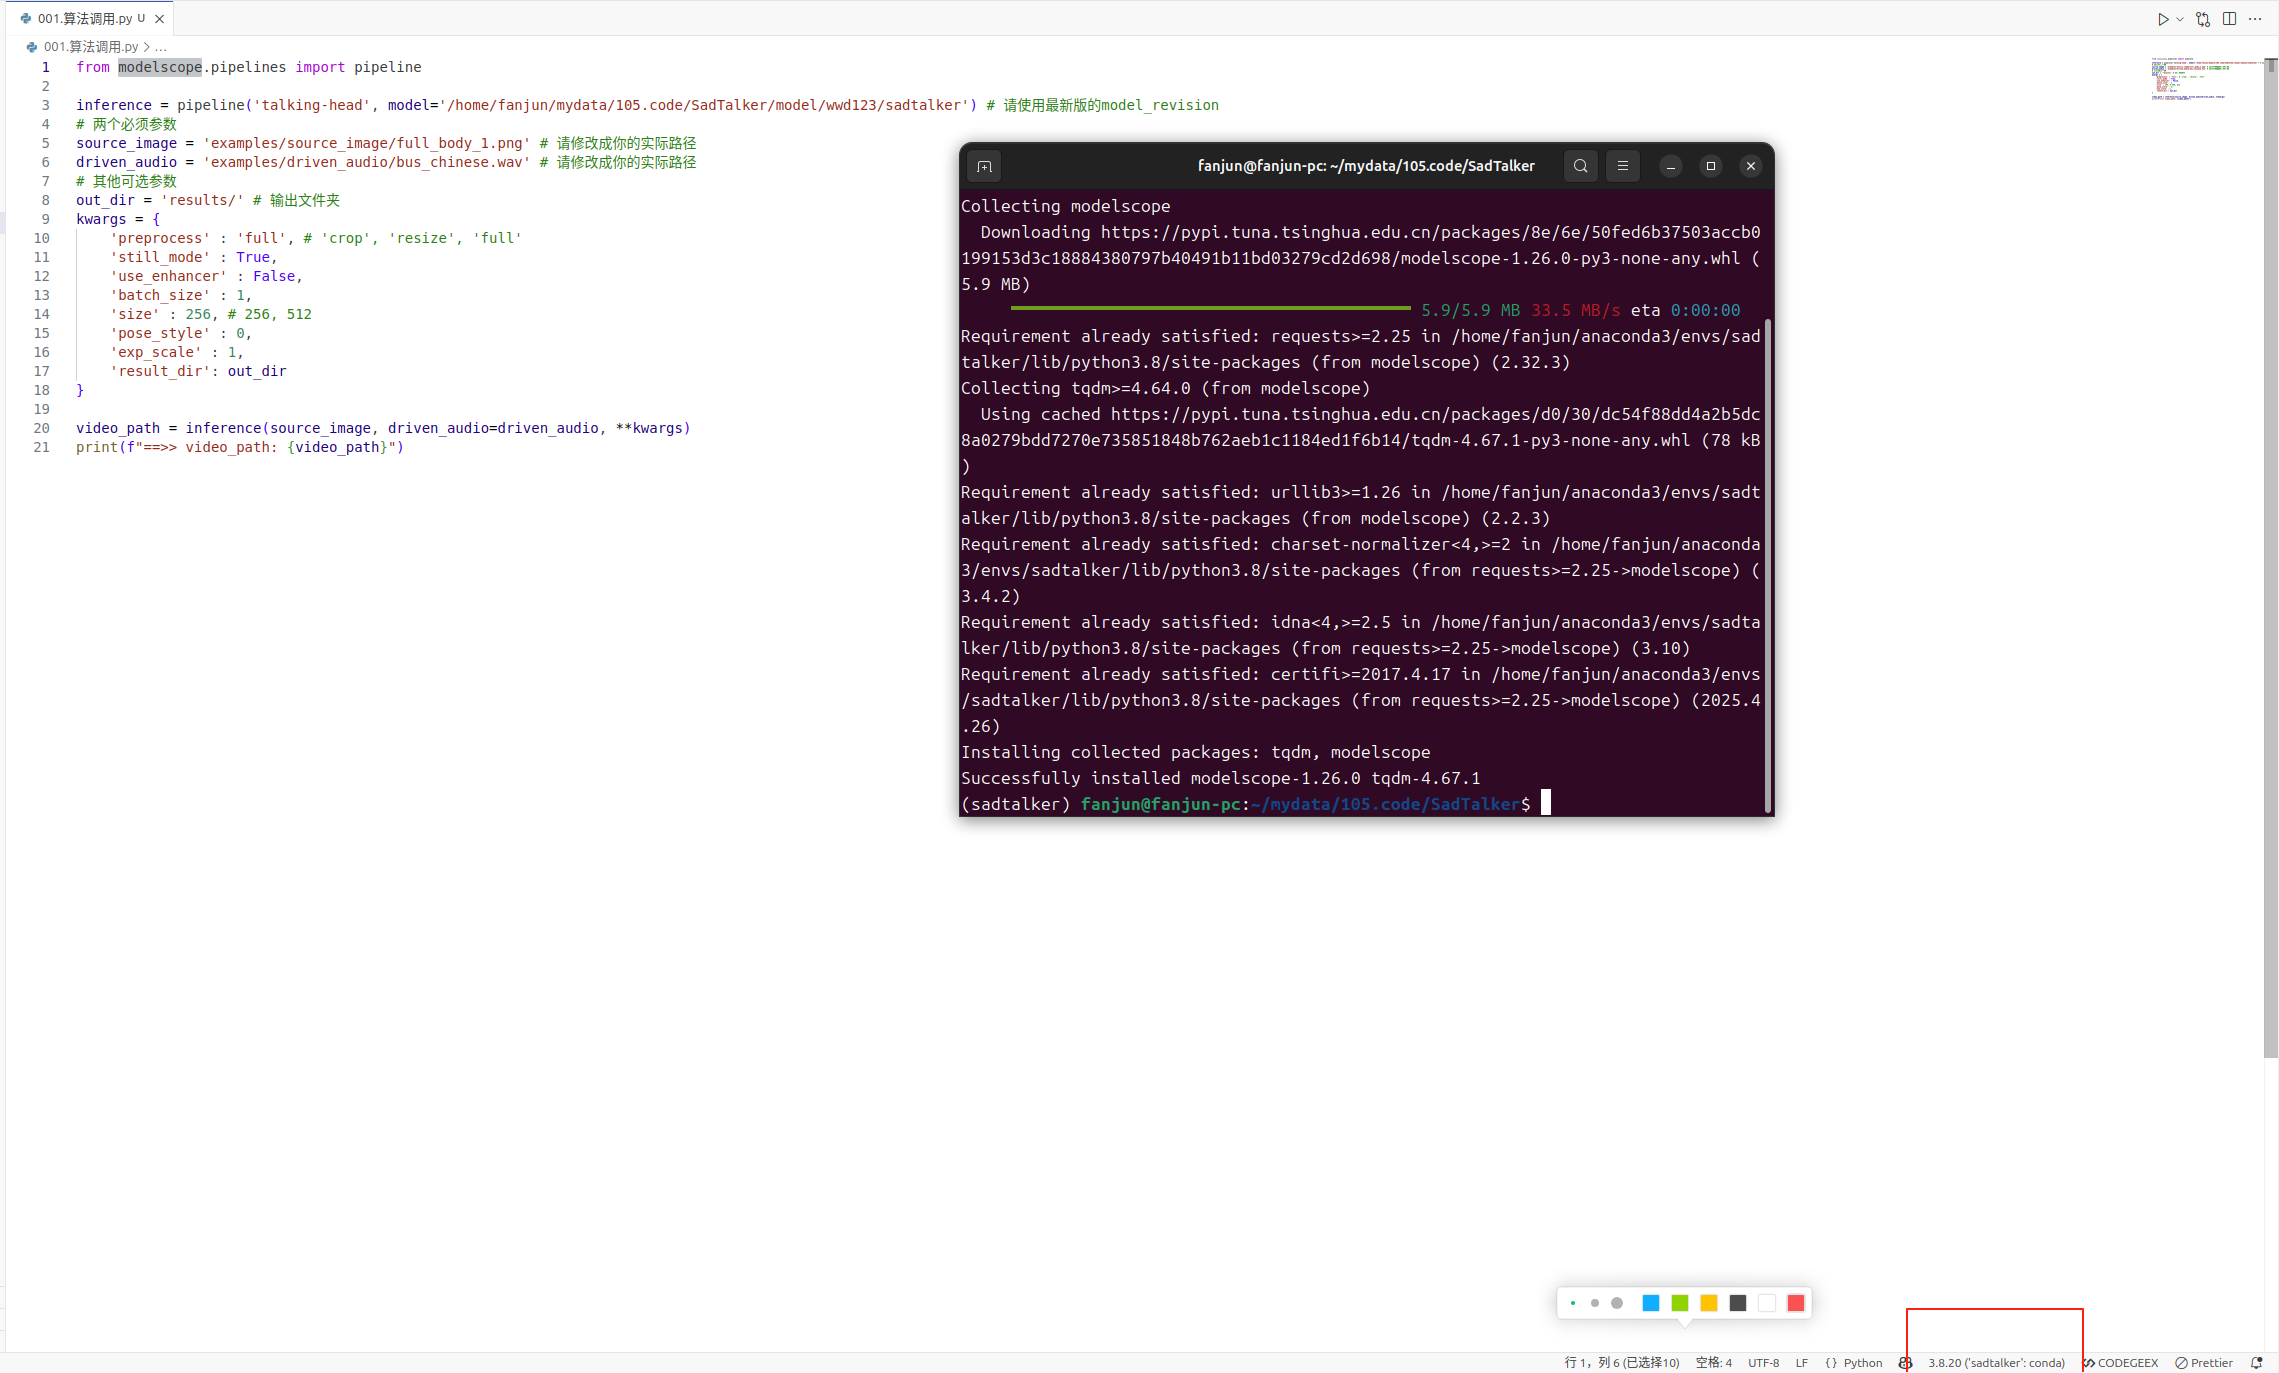The width and height of the screenshot is (2279, 1373).
Task: Click the Prettier status bar item
Action: (2204, 1363)
